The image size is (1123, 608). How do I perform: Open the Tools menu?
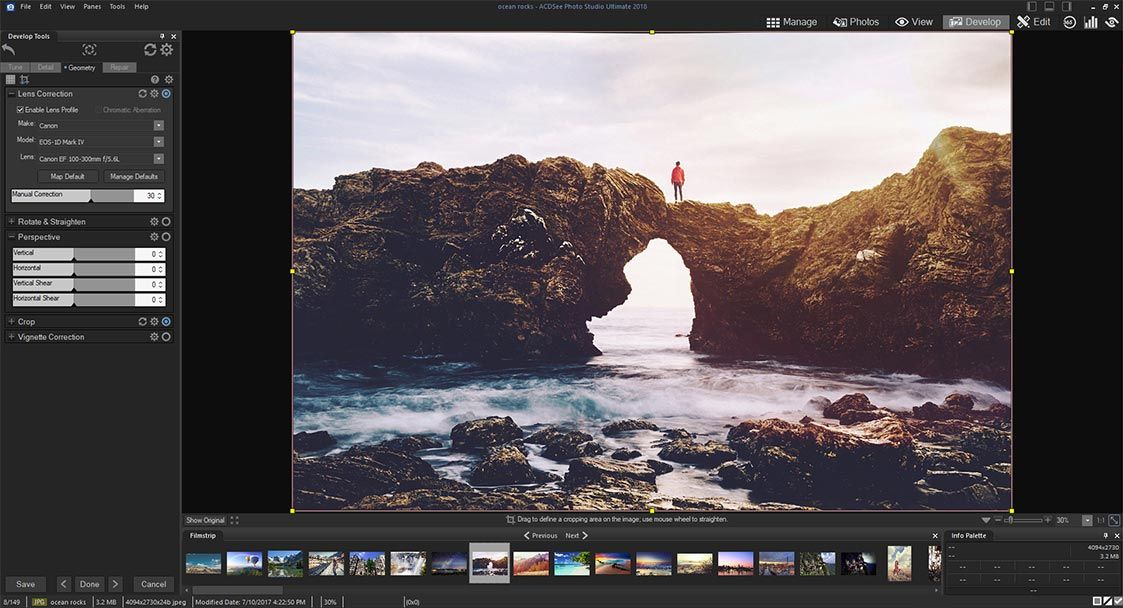(x=117, y=5)
